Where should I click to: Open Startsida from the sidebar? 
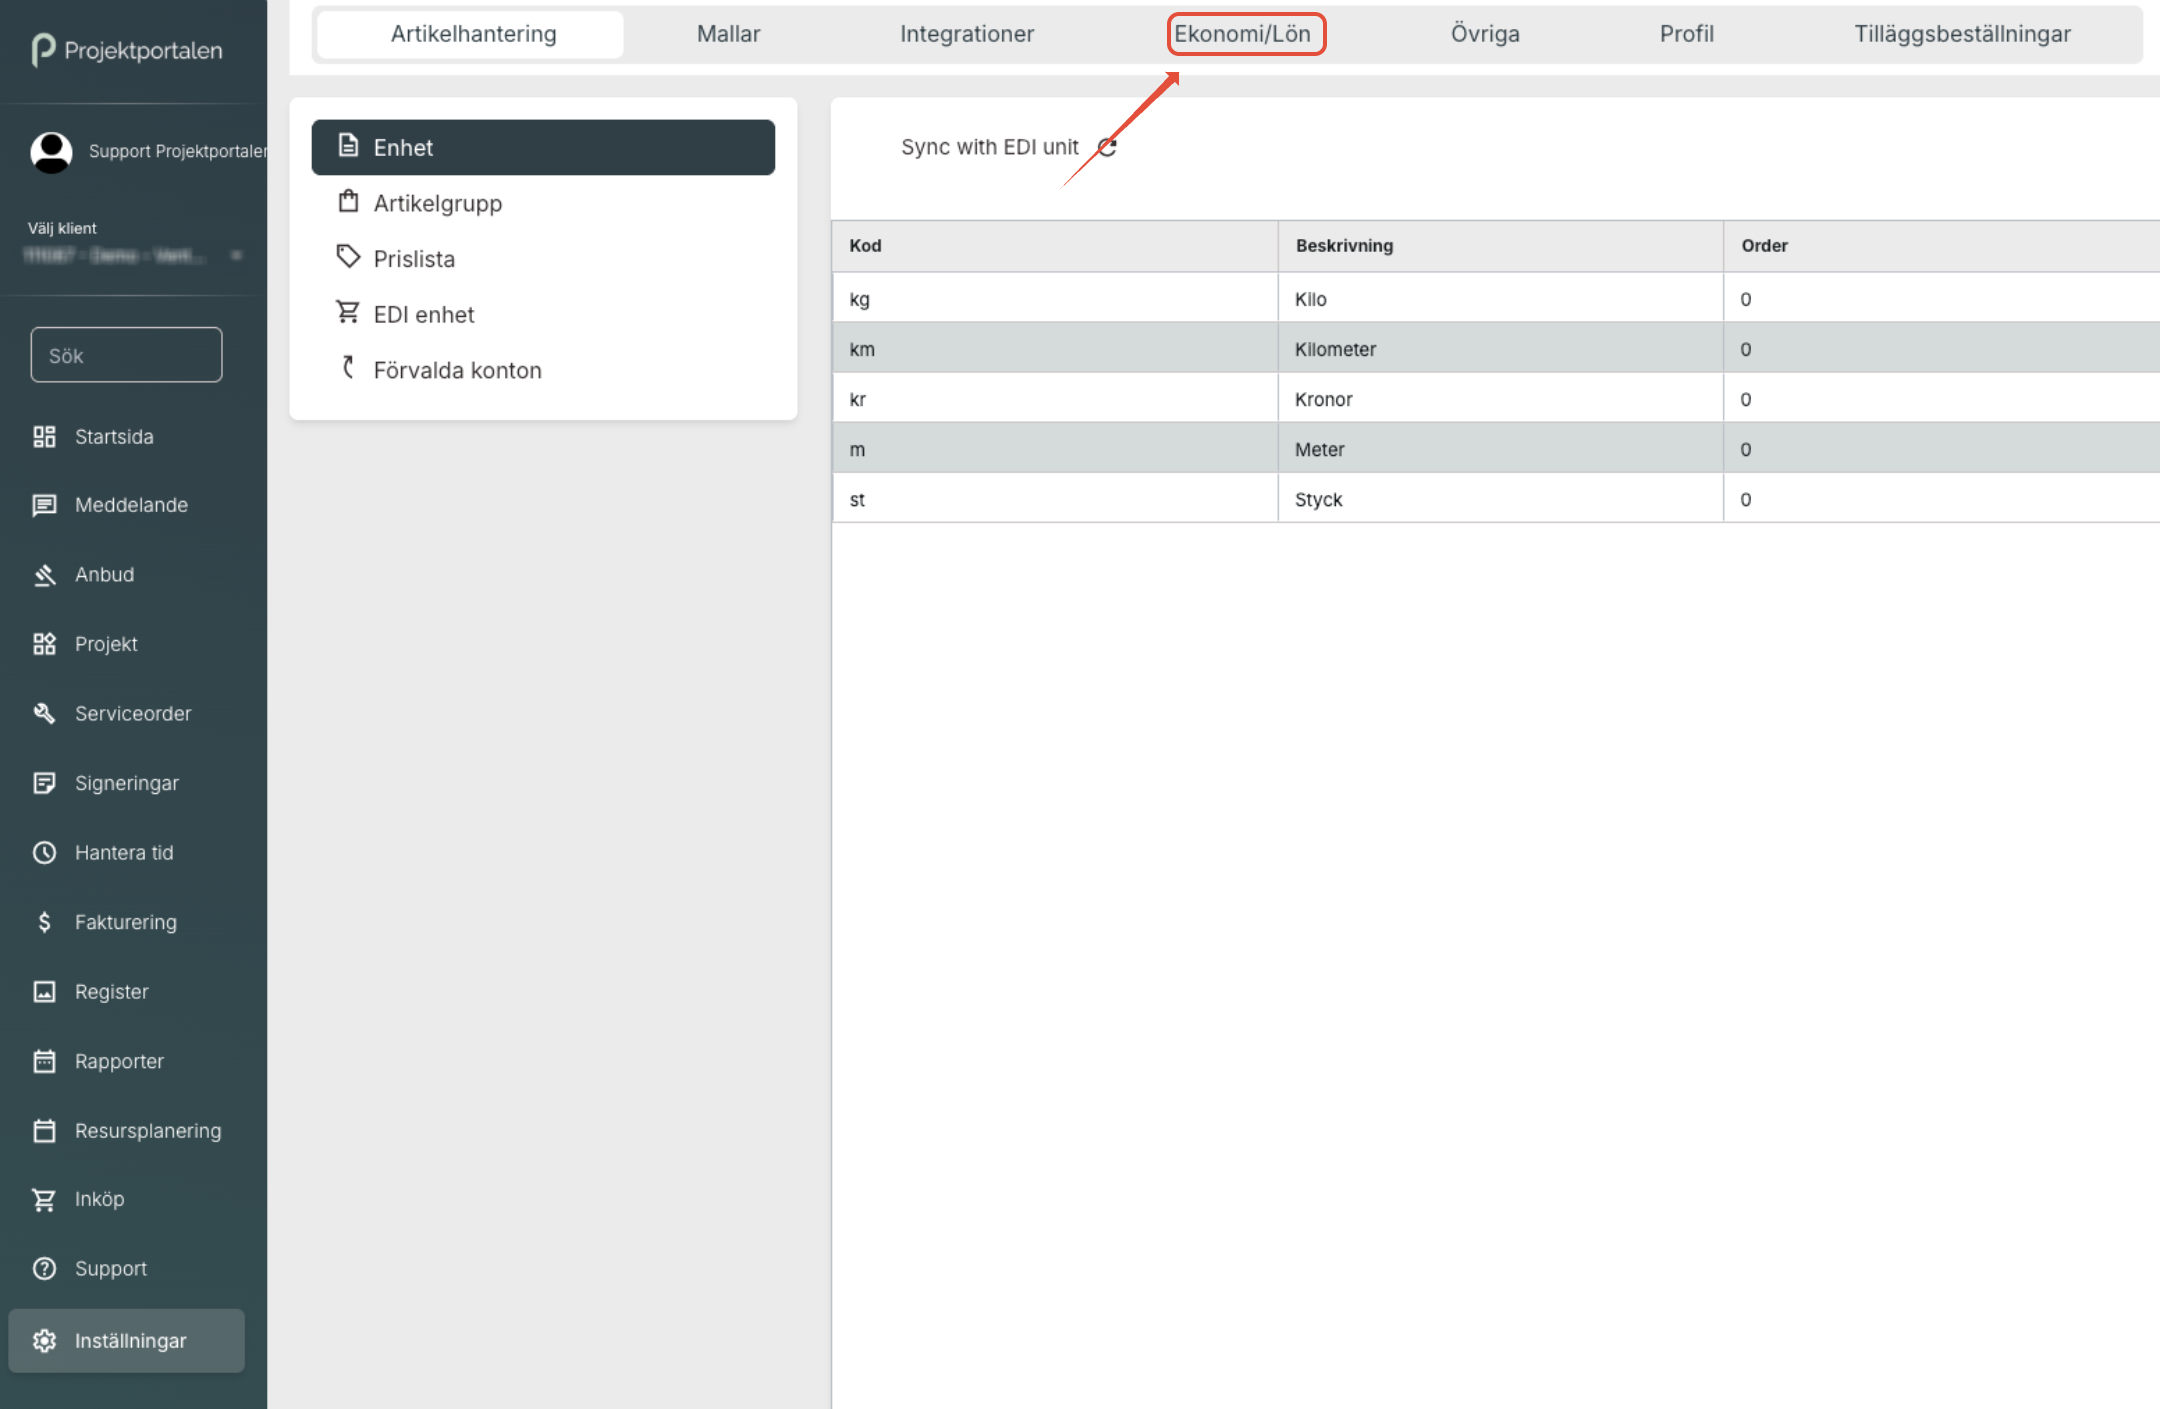point(113,437)
